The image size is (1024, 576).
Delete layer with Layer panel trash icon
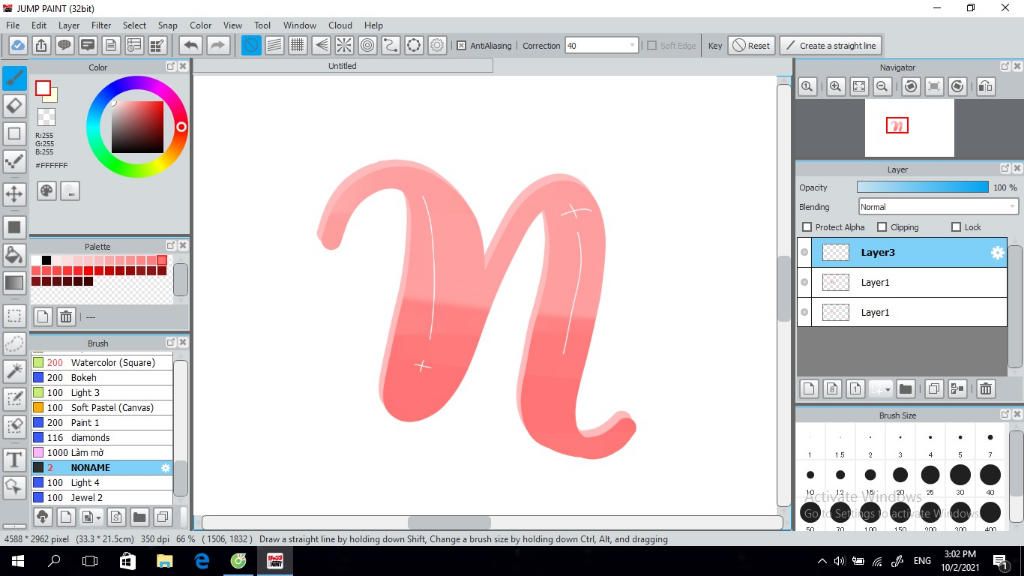(985, 389)
